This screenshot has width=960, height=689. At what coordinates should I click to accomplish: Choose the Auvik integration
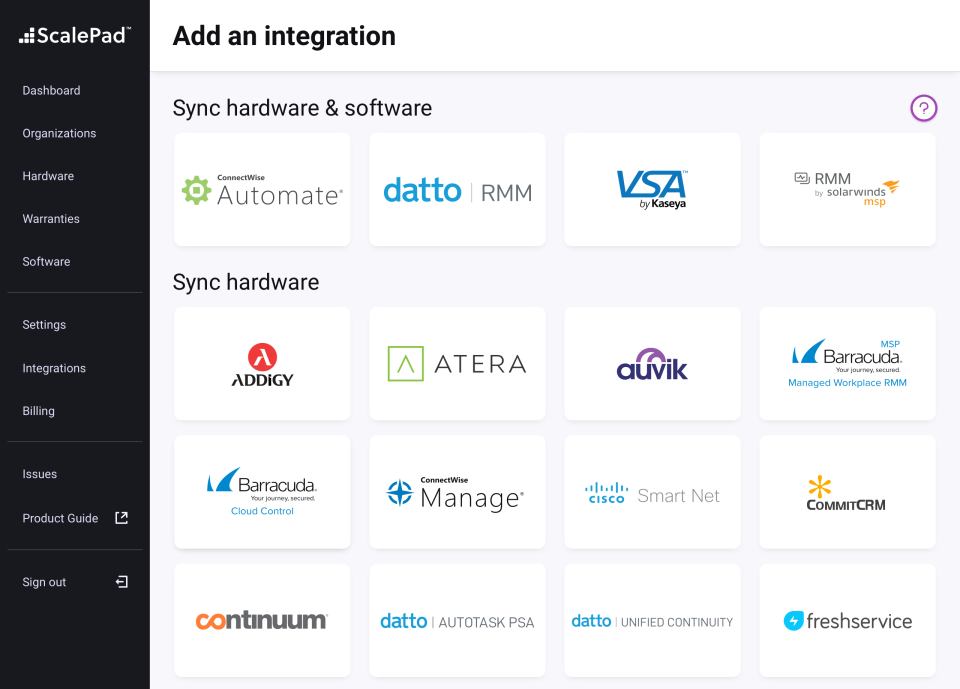pyautogui.click(x=652, y=364)
